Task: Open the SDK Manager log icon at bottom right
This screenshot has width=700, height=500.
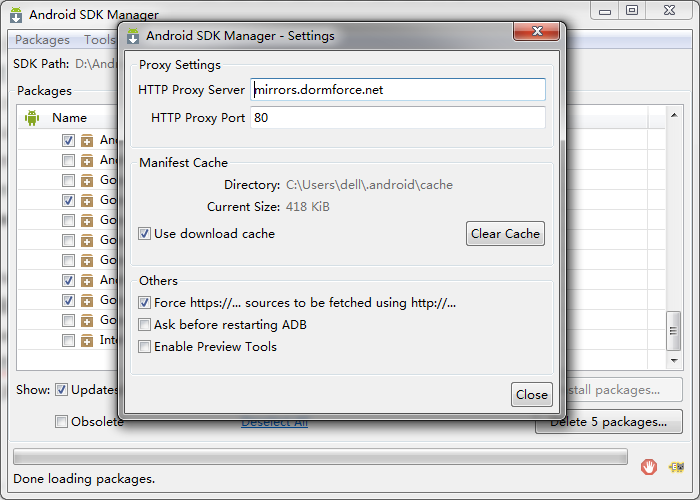Action: [676, 467]
